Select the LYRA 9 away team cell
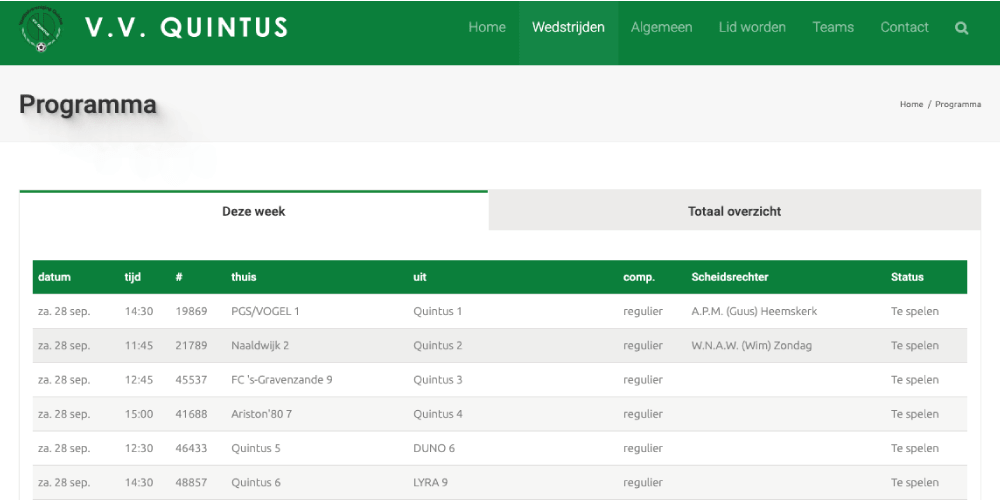 pyautogui.click(x=430, y=482)
